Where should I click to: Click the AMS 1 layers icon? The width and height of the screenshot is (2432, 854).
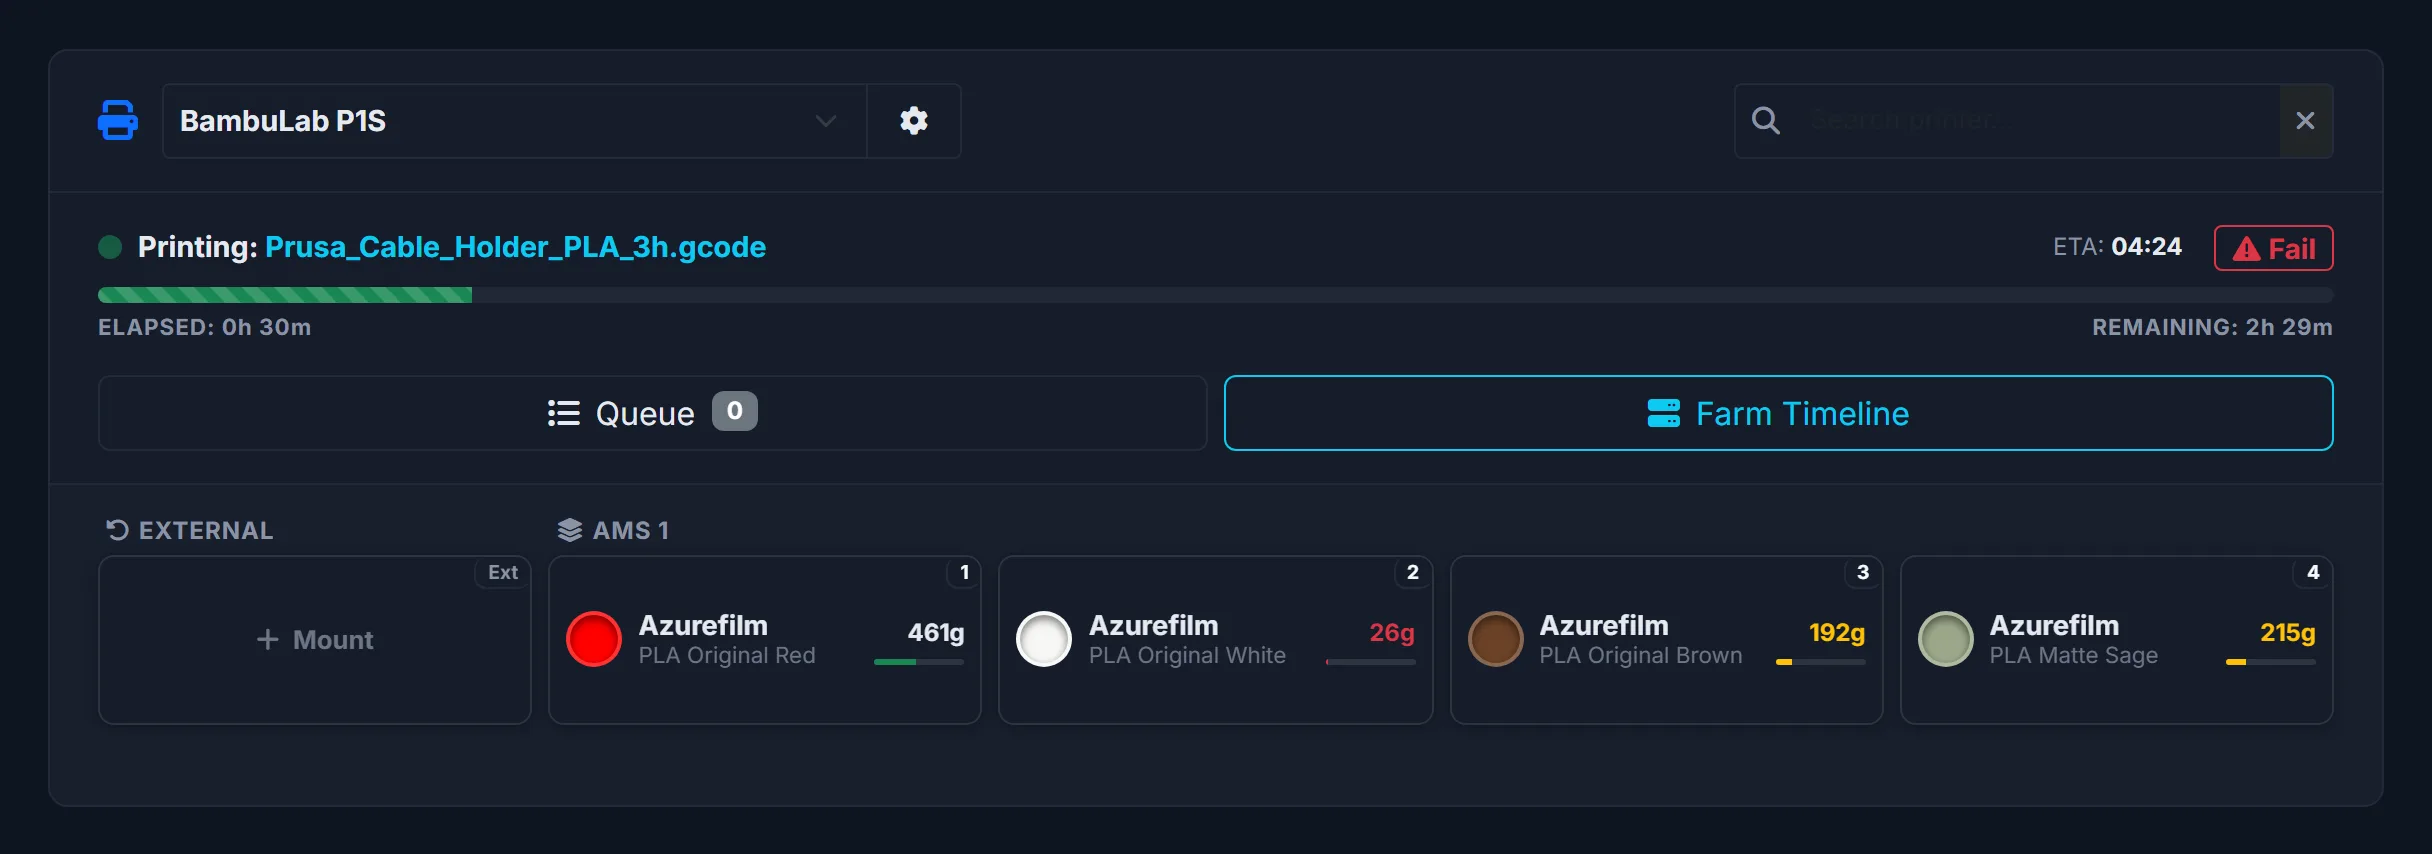570,530
